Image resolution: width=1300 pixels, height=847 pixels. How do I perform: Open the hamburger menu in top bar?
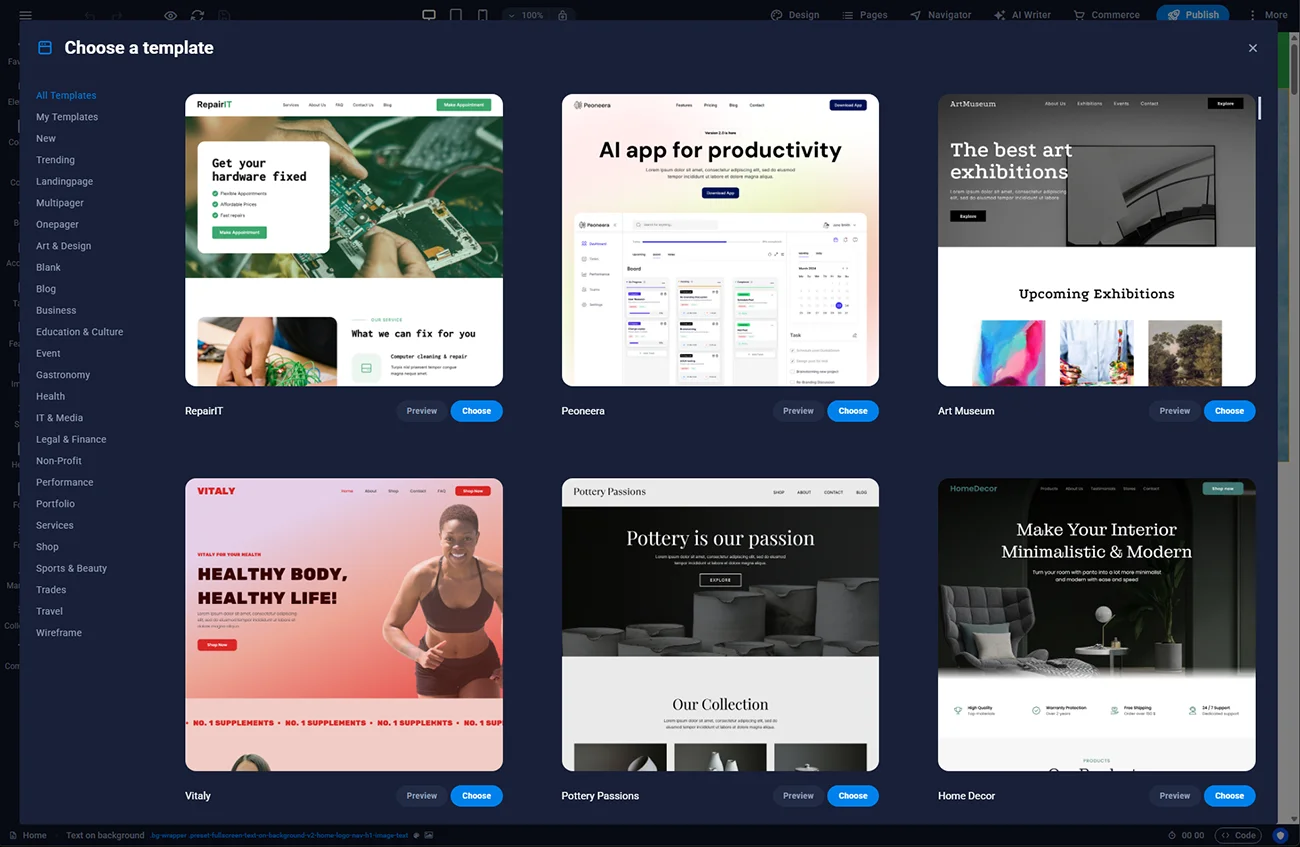25,15
